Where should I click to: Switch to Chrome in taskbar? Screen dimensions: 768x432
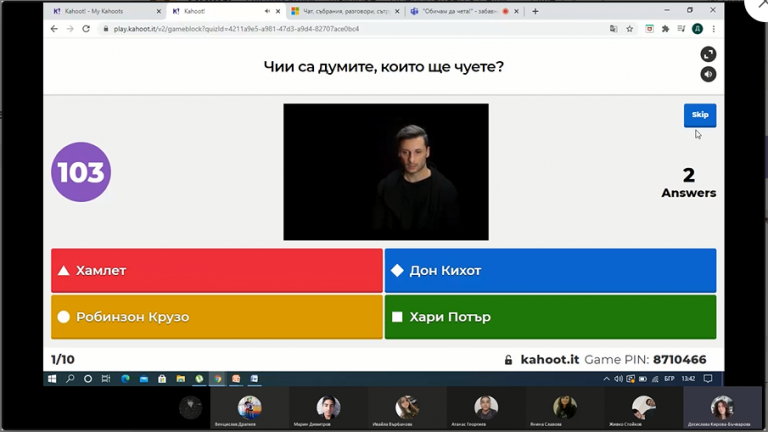pyautogui.click(x=217, y=379)
